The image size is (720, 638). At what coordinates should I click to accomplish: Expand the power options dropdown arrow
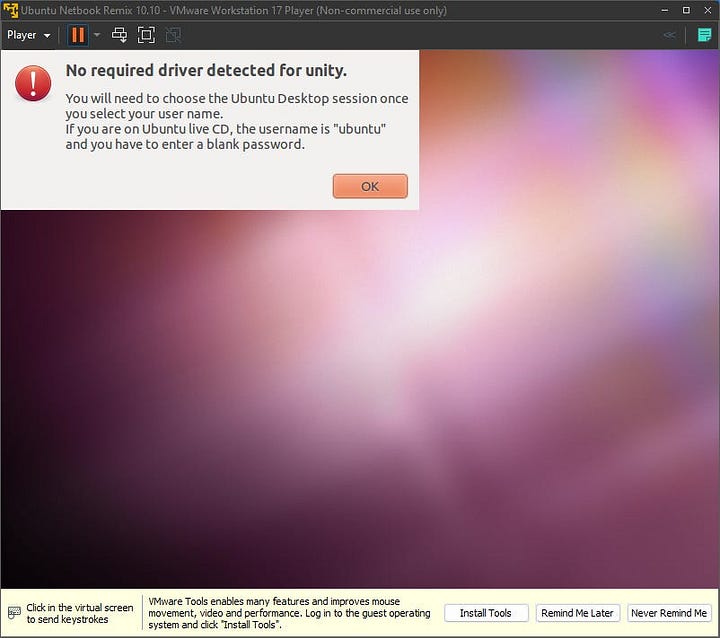pos(97,35)
